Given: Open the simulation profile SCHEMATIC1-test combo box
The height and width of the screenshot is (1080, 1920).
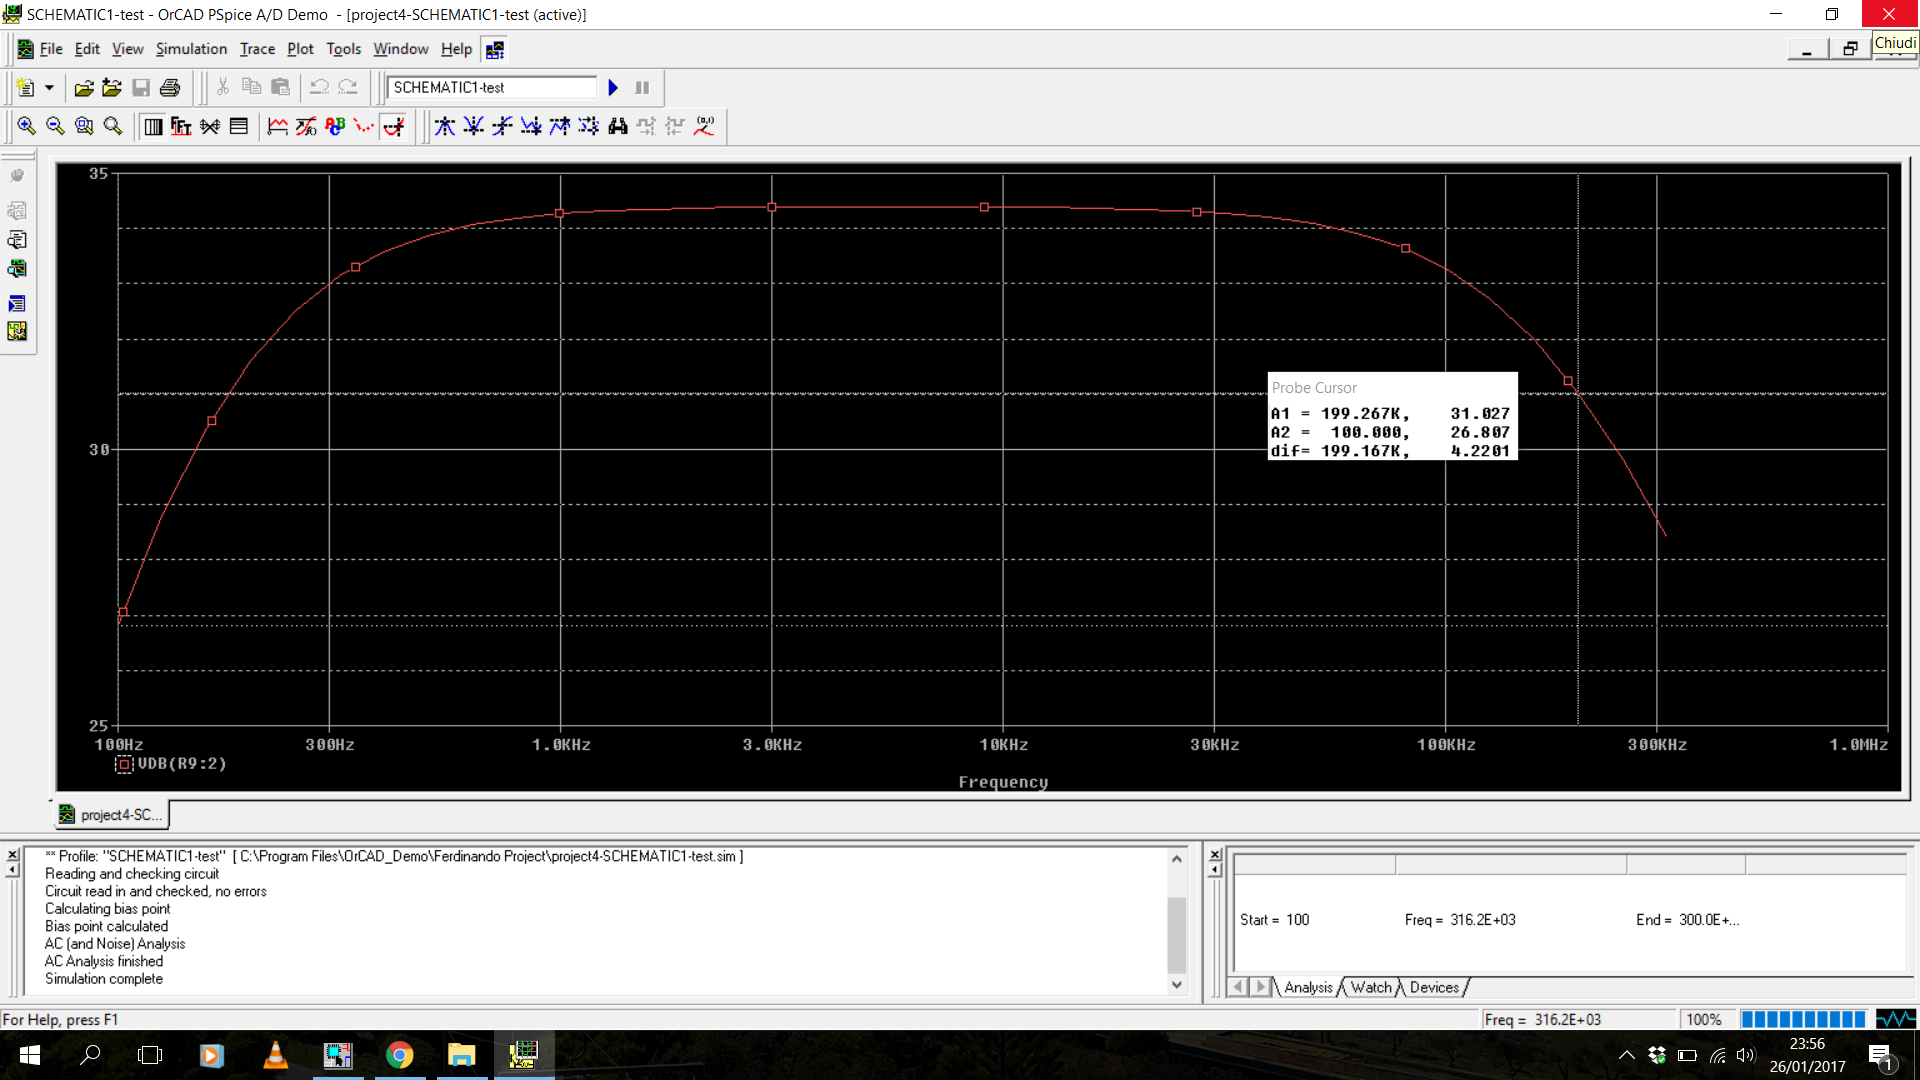Looking at the screenshot, I should 490,88.
